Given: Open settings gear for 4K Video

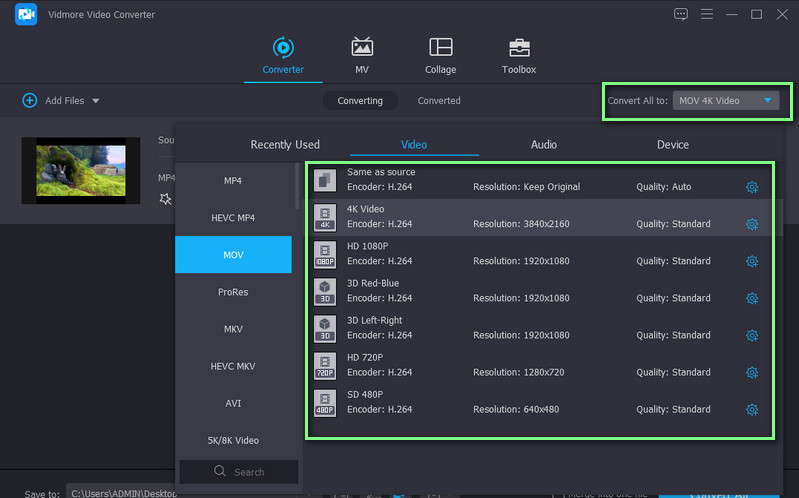Looking at the screenshot, I should 752,224.
